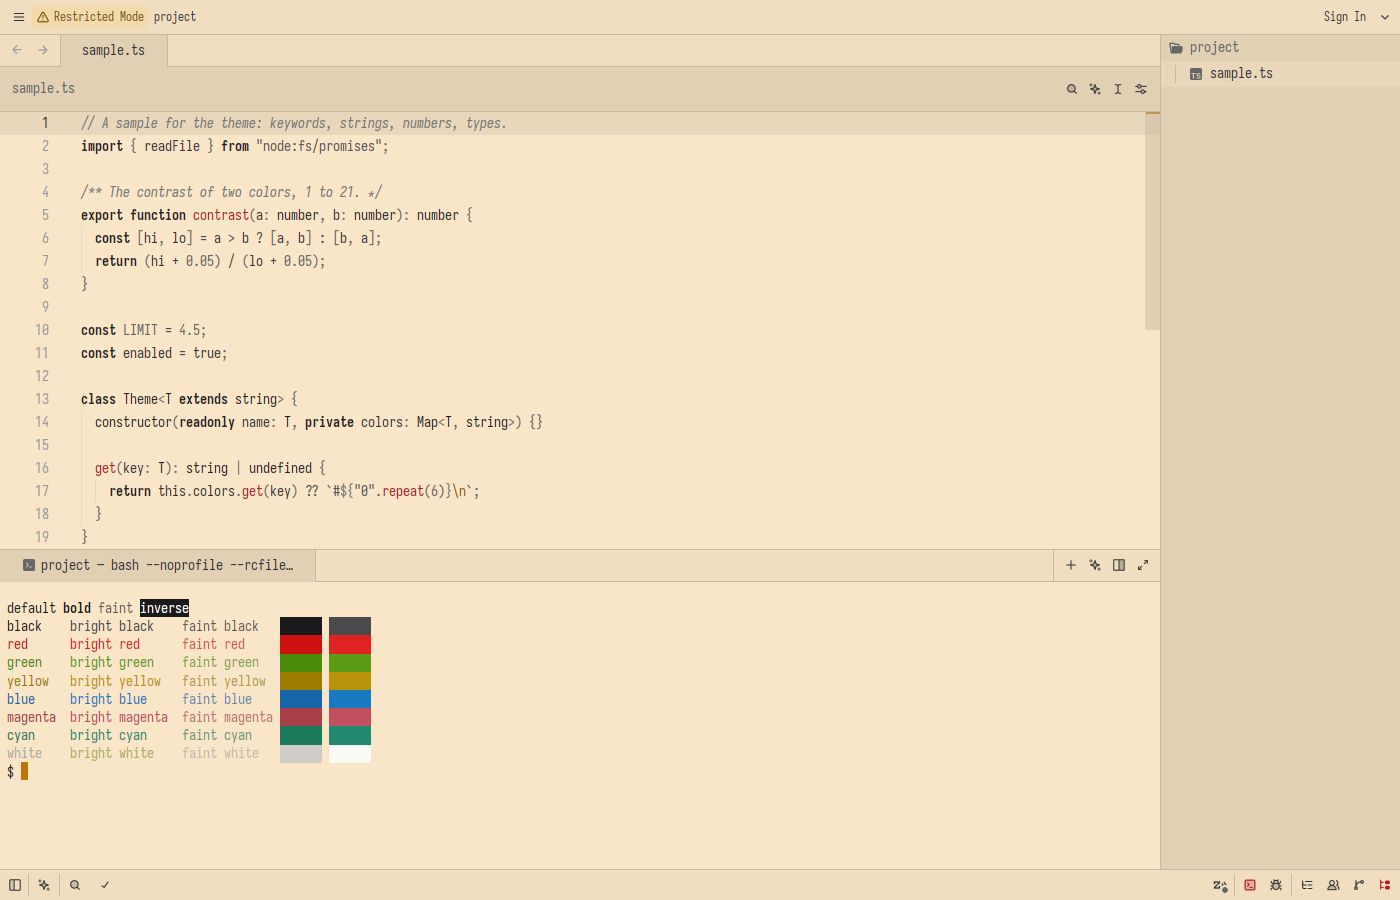The width and height of the screenshot is (1400, 900).
Task: Click the LIMIT constant on line 10
Action: click(141, 330)
